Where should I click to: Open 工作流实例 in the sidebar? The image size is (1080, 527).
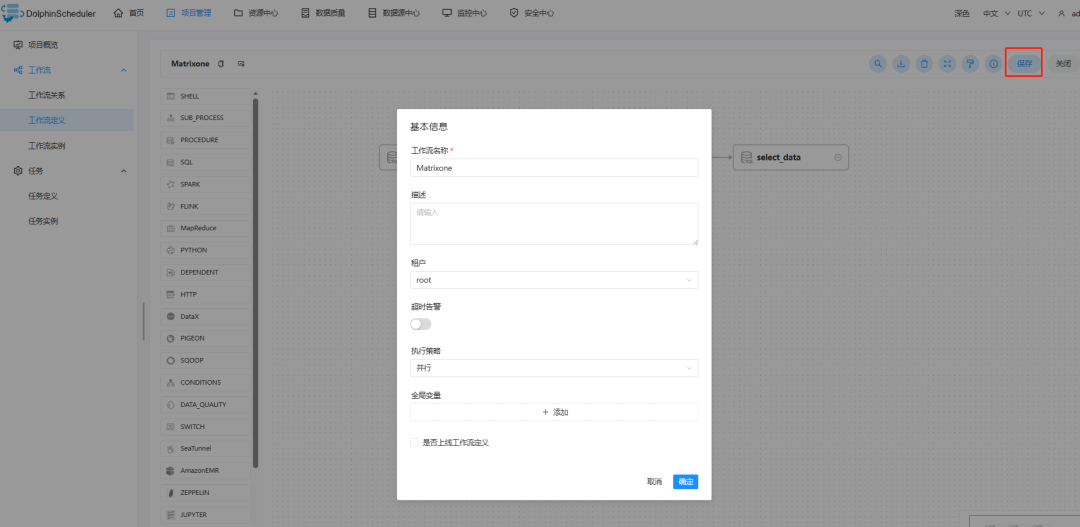(x=47, y=145)
